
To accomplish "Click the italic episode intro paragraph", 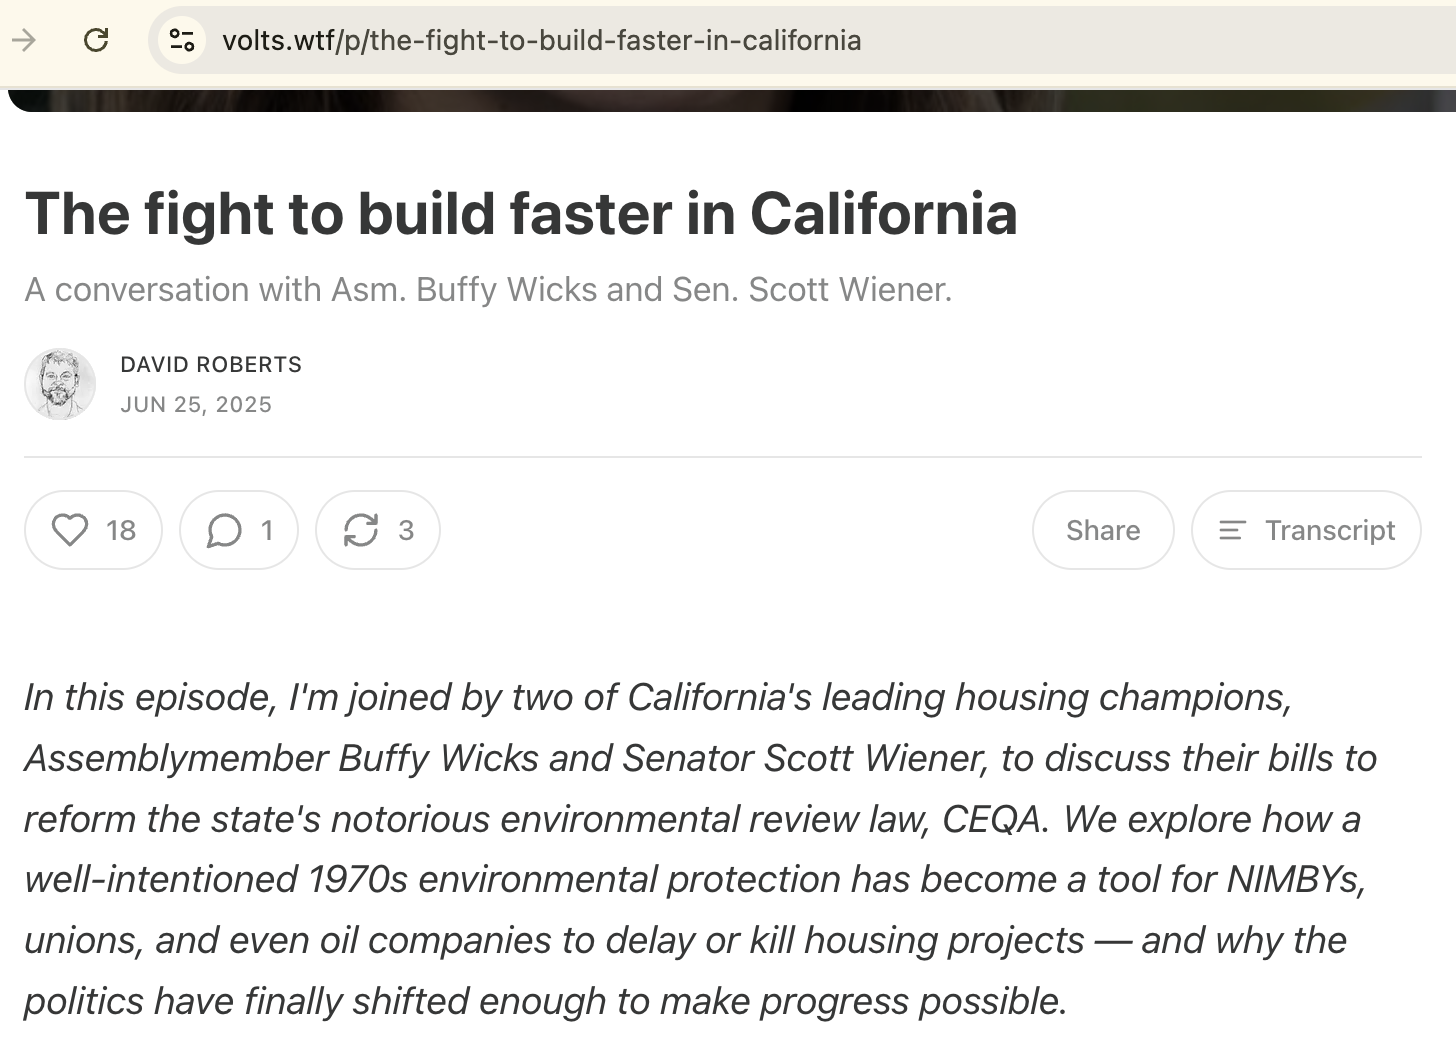I will coord(700,850).
